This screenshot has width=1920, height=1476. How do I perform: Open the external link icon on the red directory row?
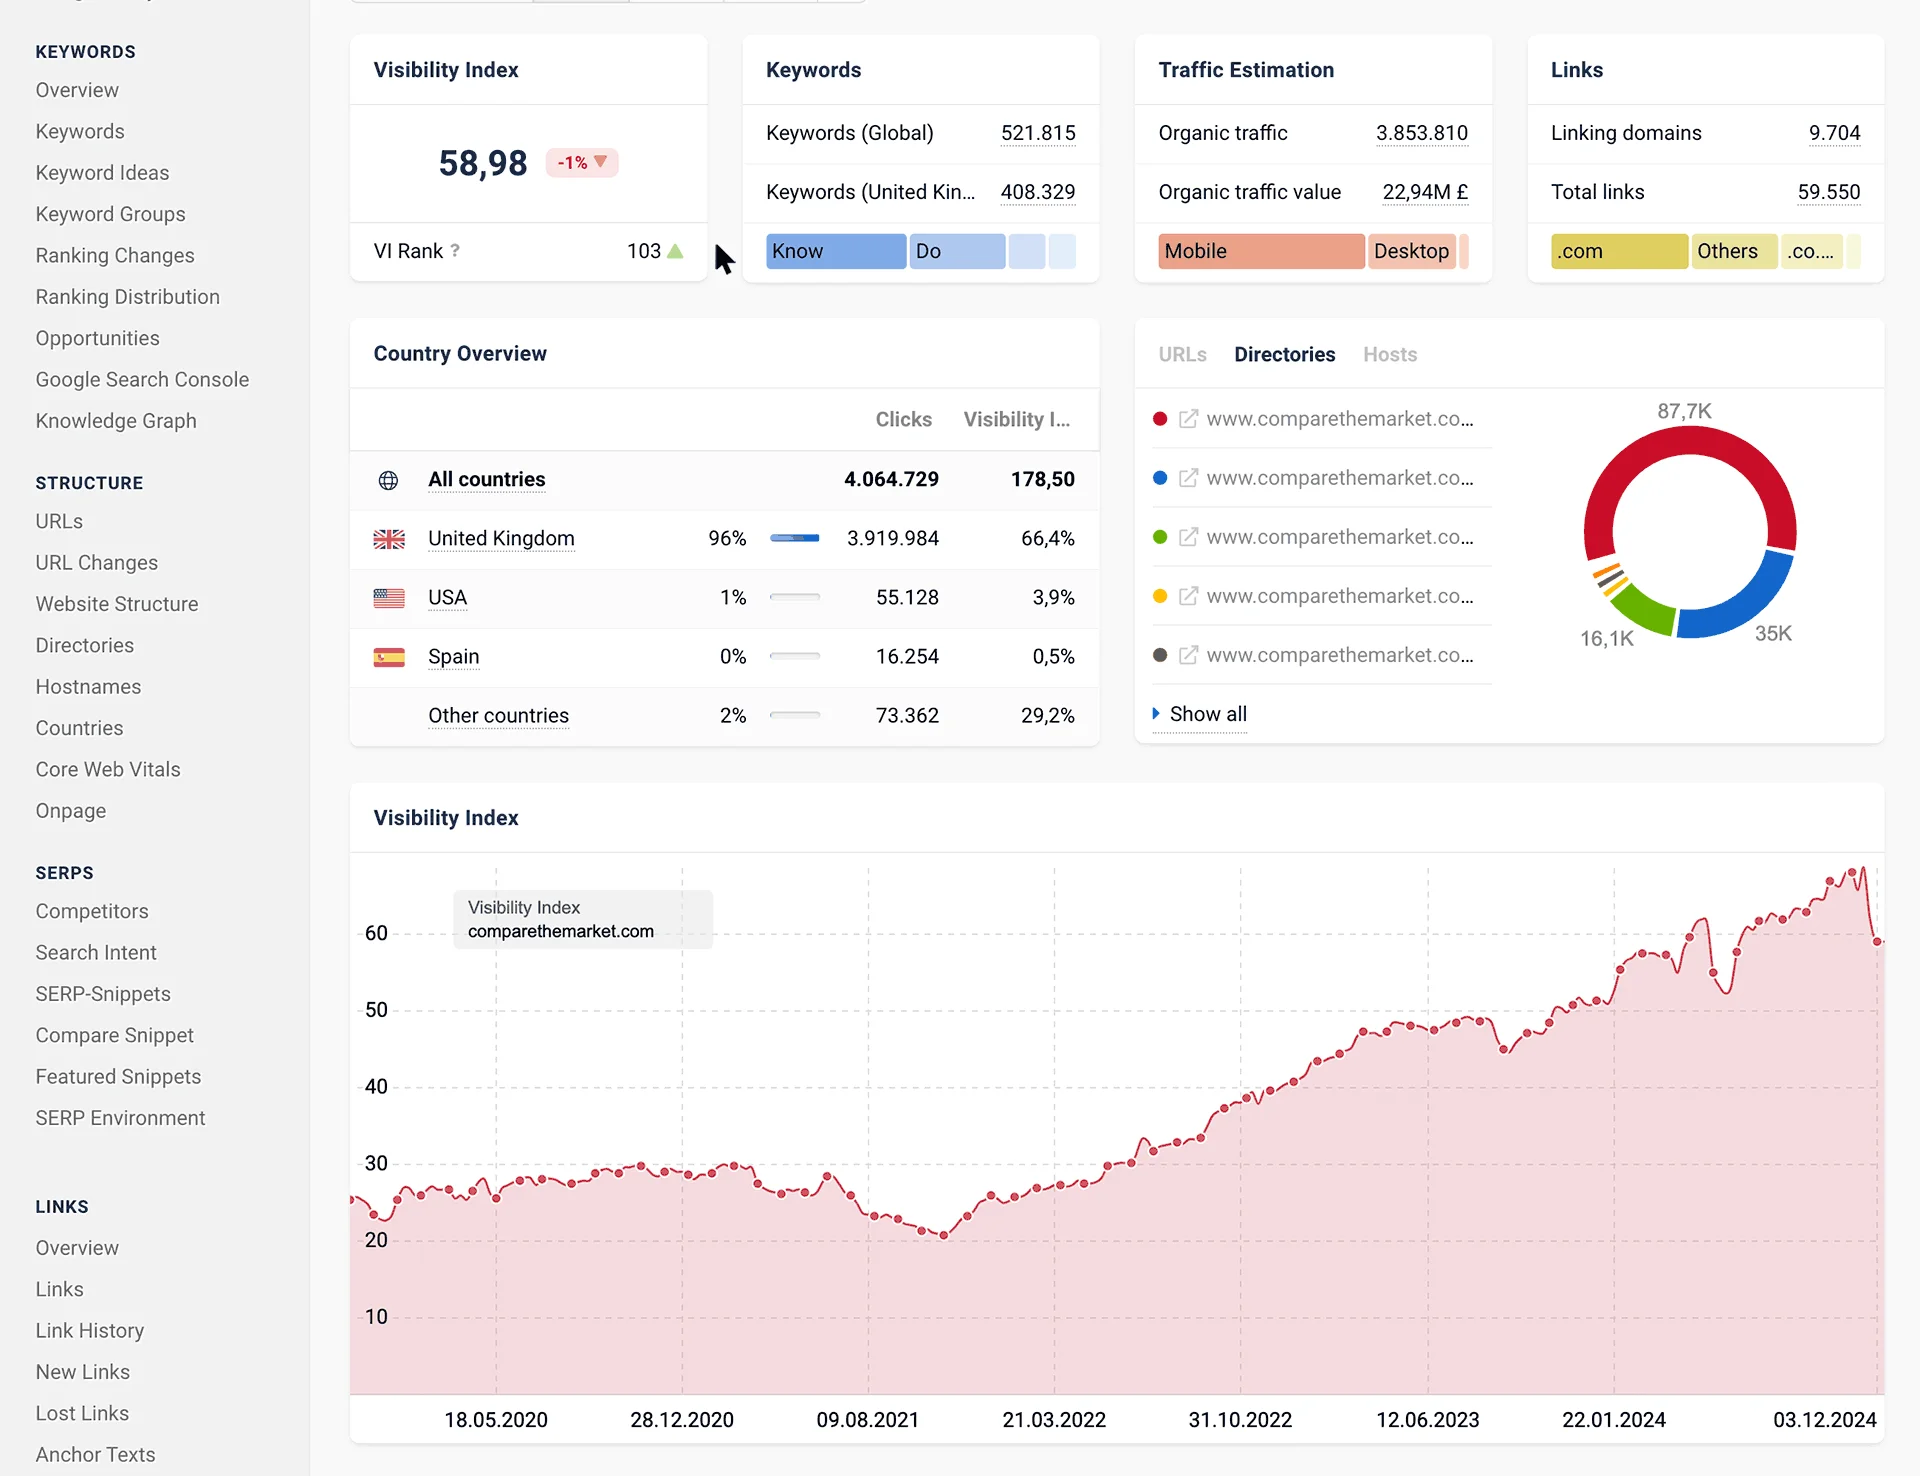pos(1188,419)
